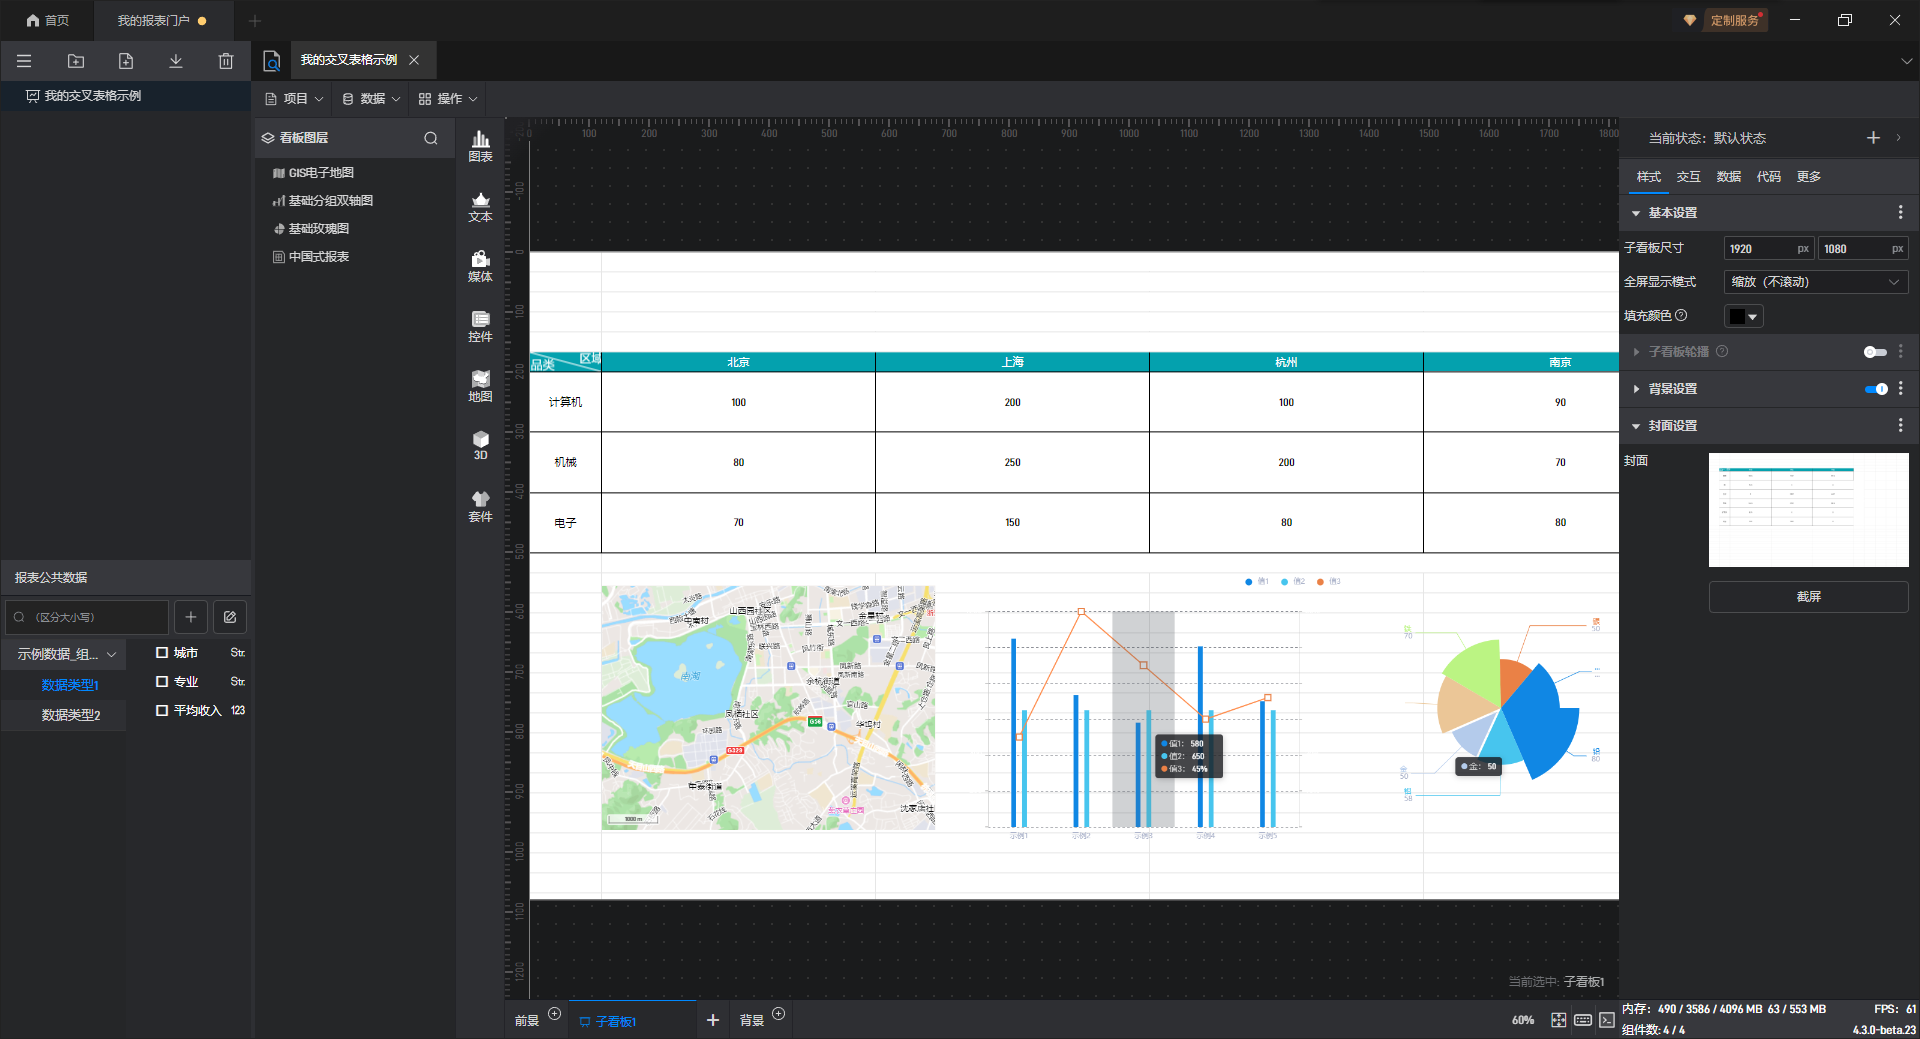Open the 填充颜色 color swatch
This screenshot has width=1920, height=1039.
pos(1743,317)
